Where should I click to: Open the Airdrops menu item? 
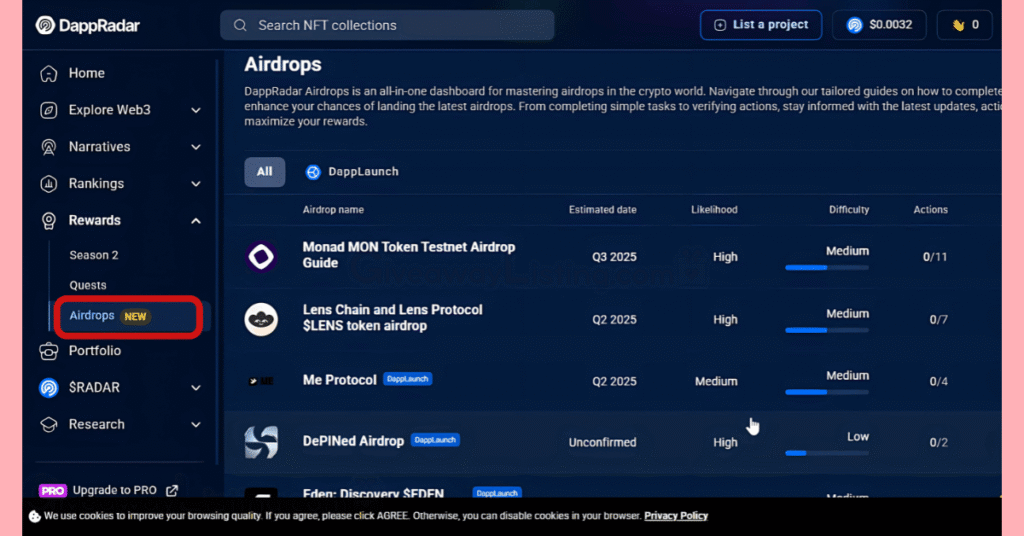[128, 317]
